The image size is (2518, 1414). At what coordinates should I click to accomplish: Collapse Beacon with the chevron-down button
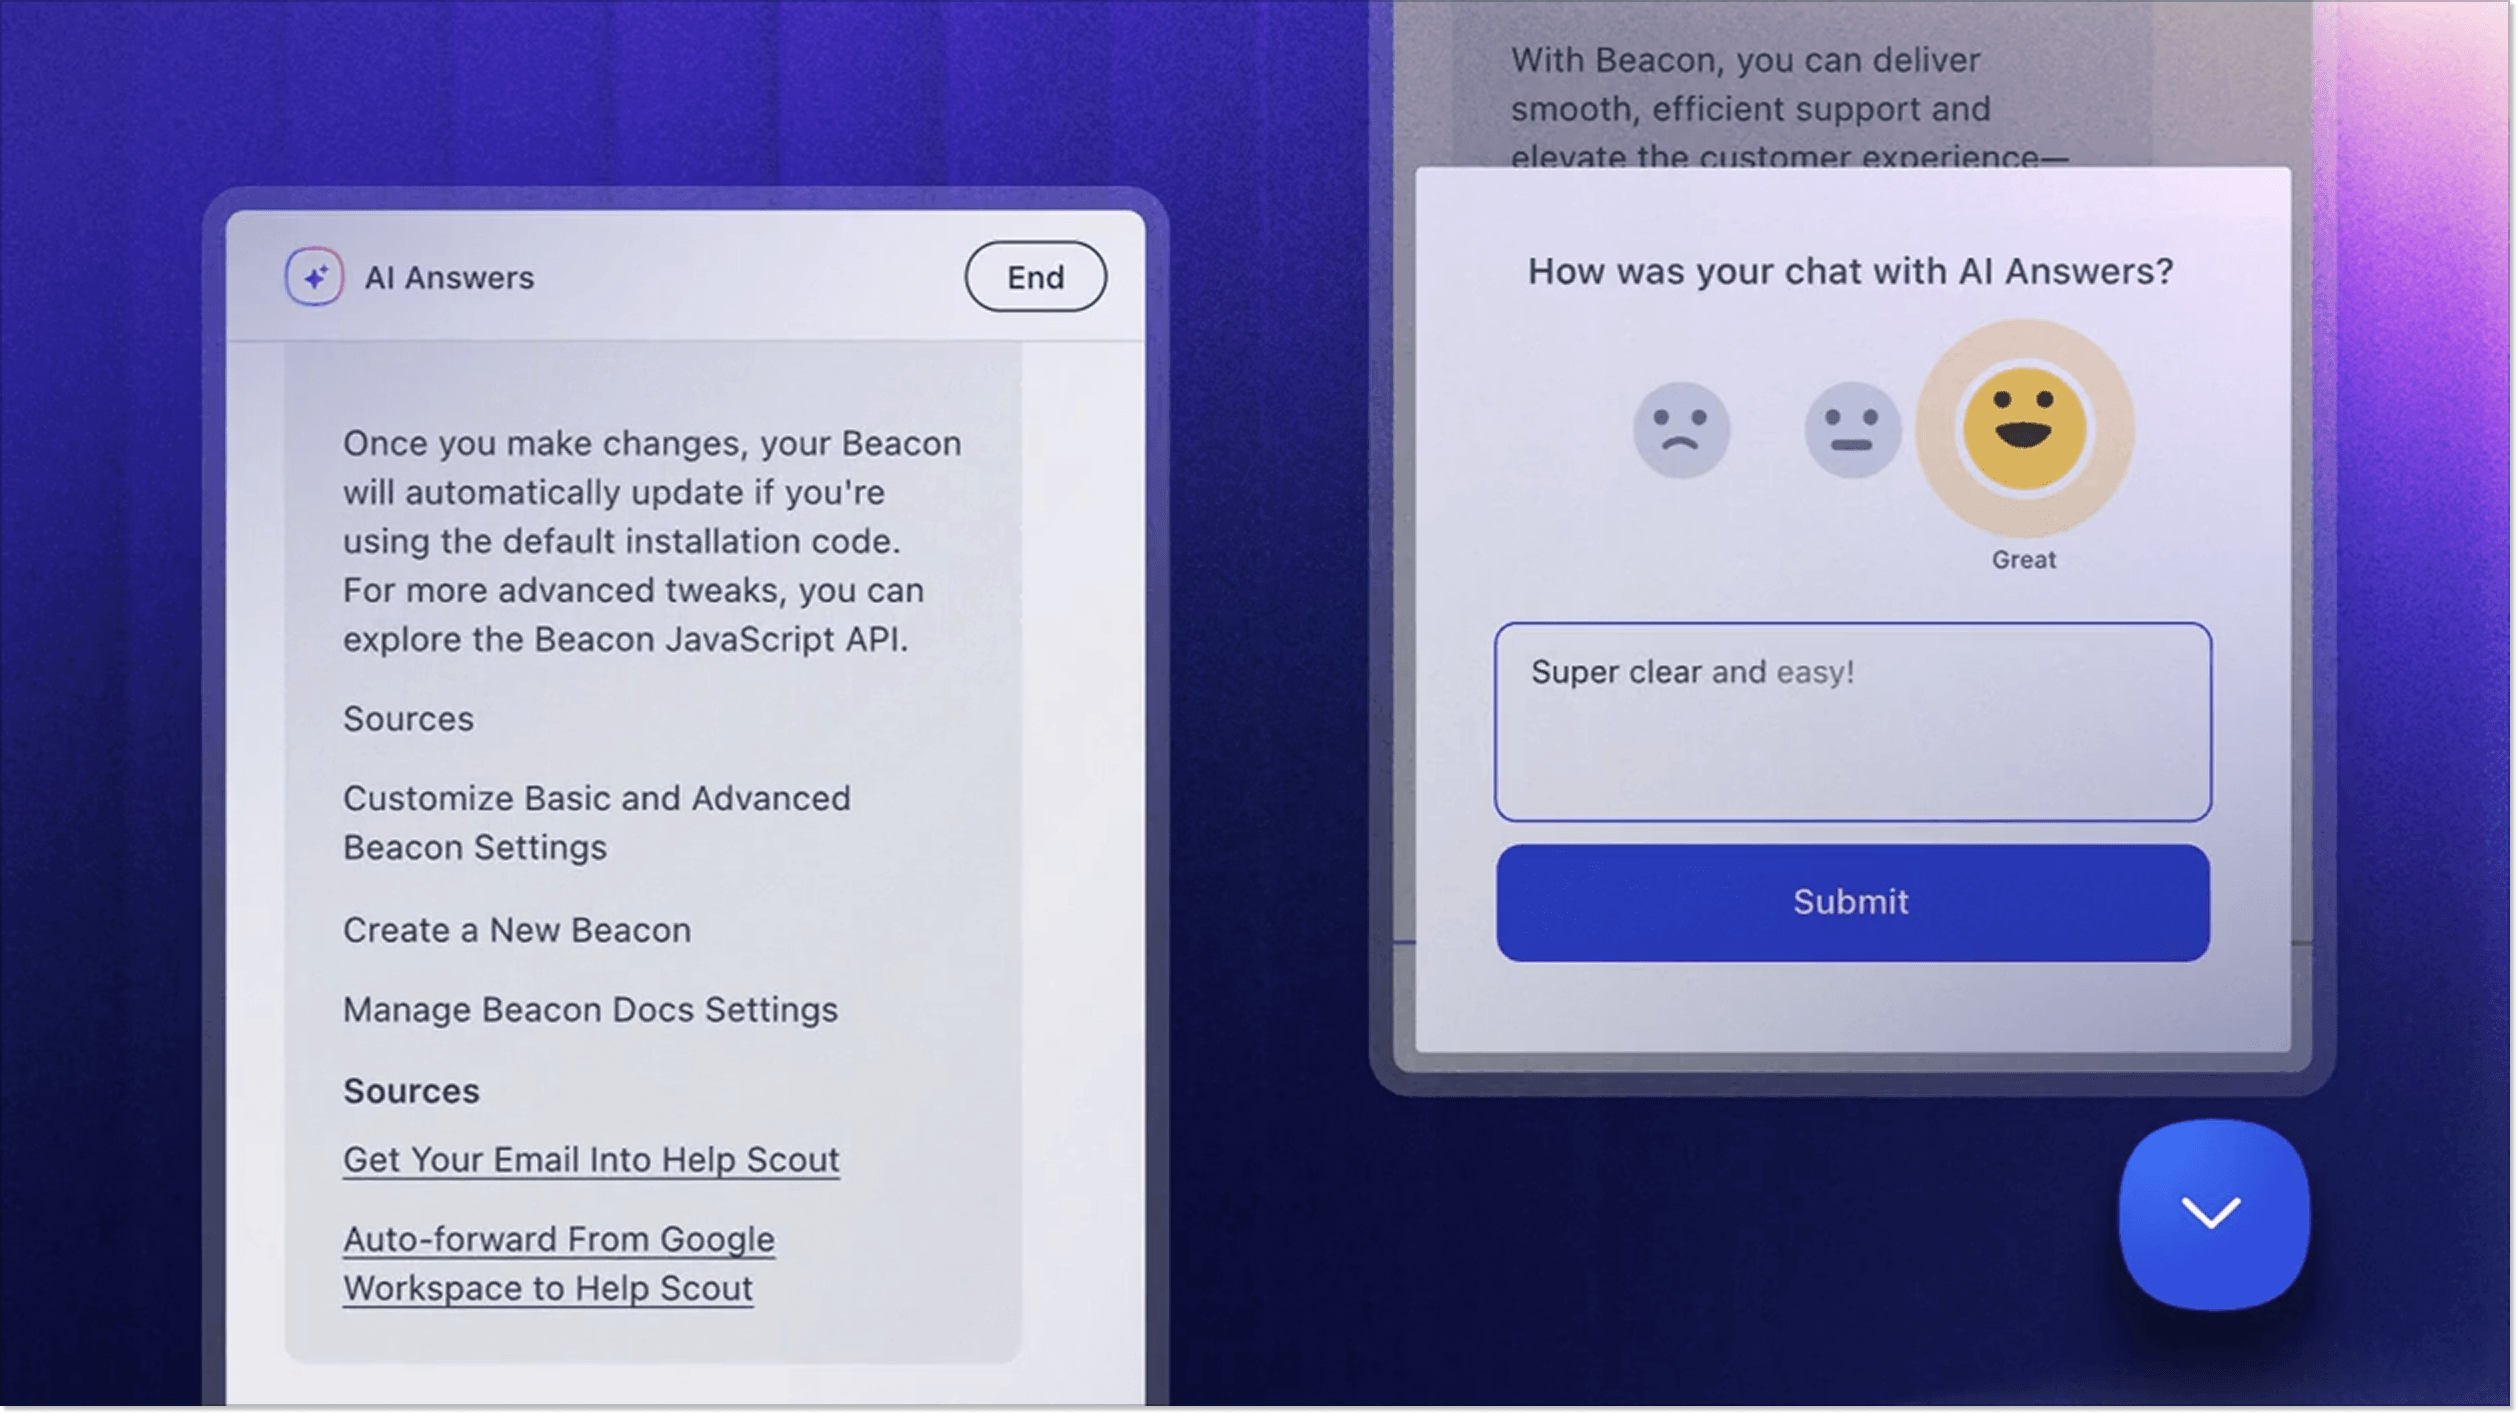(2213, 1215)
